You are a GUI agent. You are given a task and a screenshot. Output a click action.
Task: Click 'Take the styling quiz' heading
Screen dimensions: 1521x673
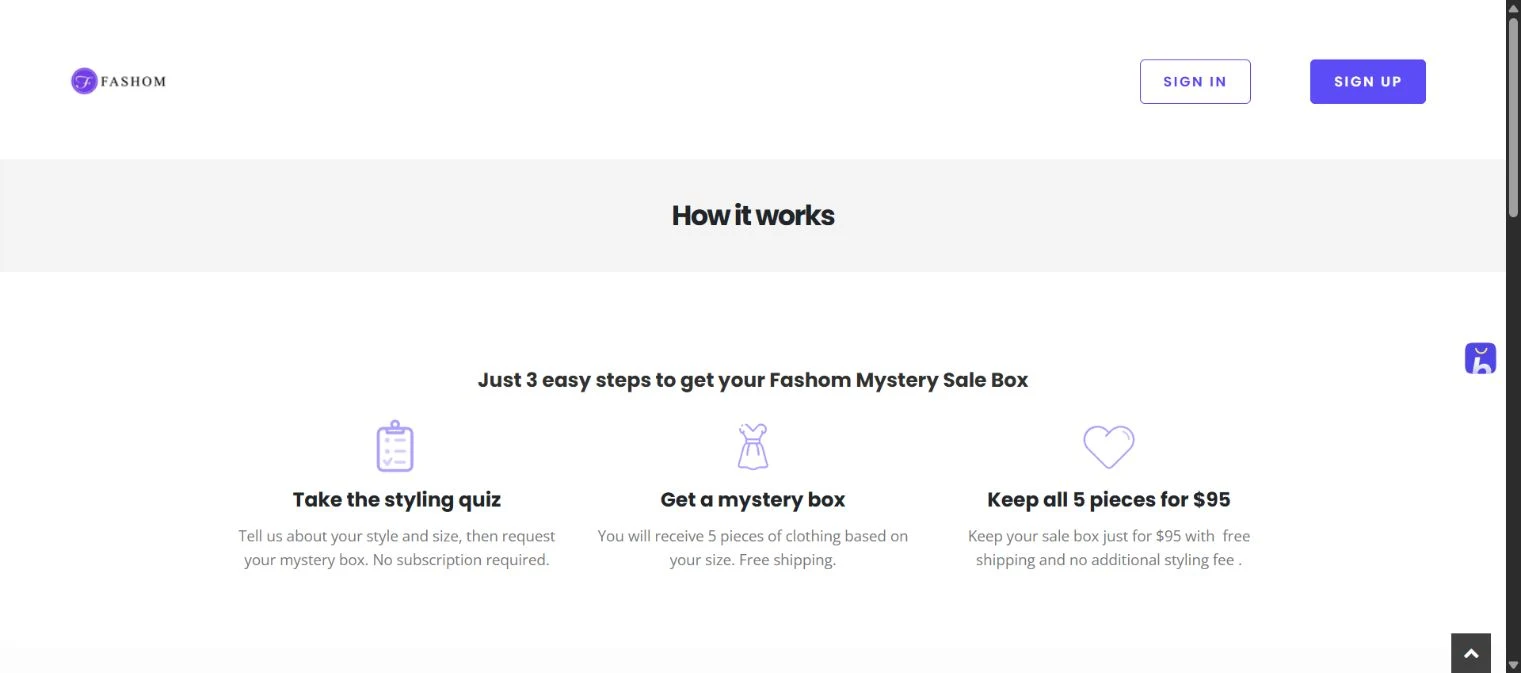click(x=397, y=499)
